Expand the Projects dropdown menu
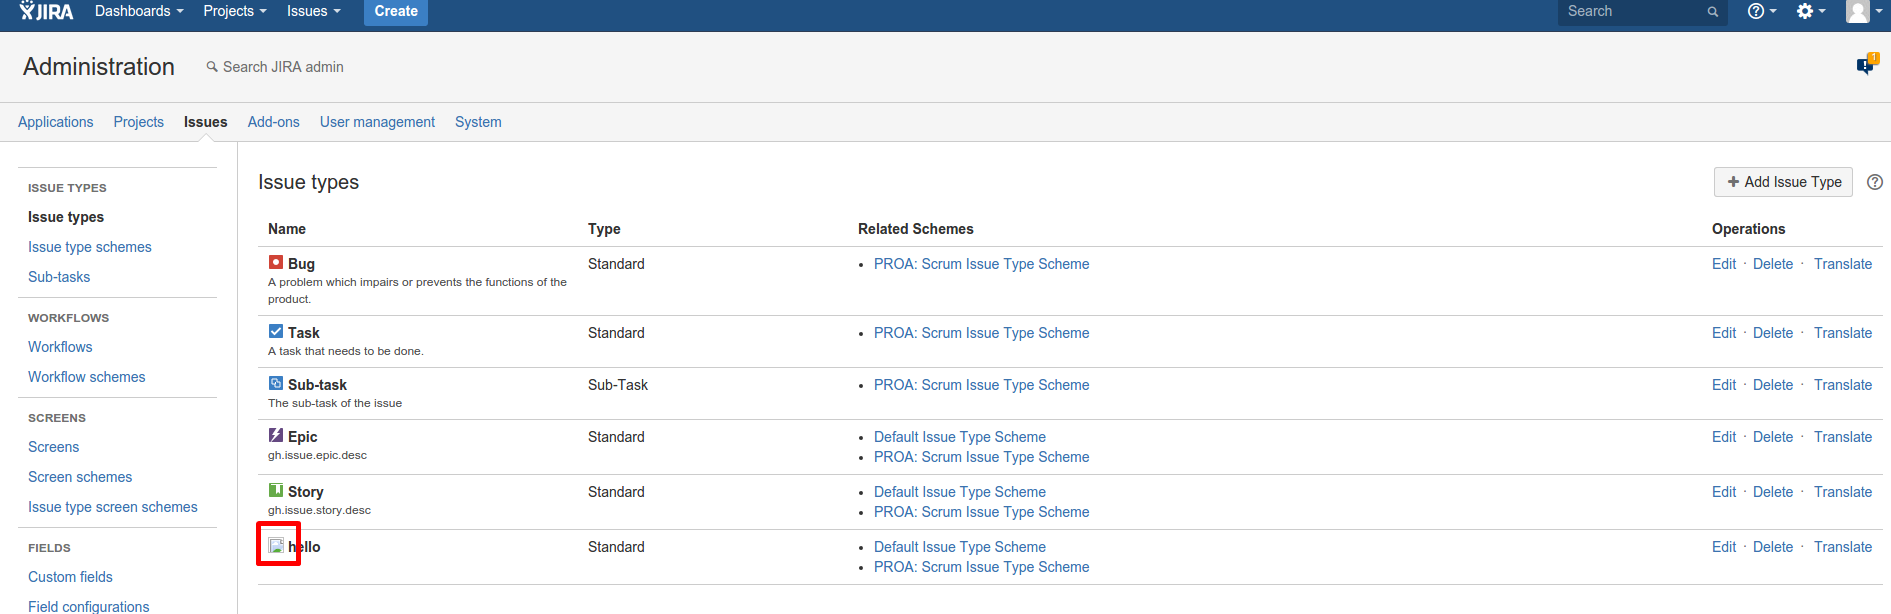Viewport: 1891px width, 614px height. tap(234, 11)
